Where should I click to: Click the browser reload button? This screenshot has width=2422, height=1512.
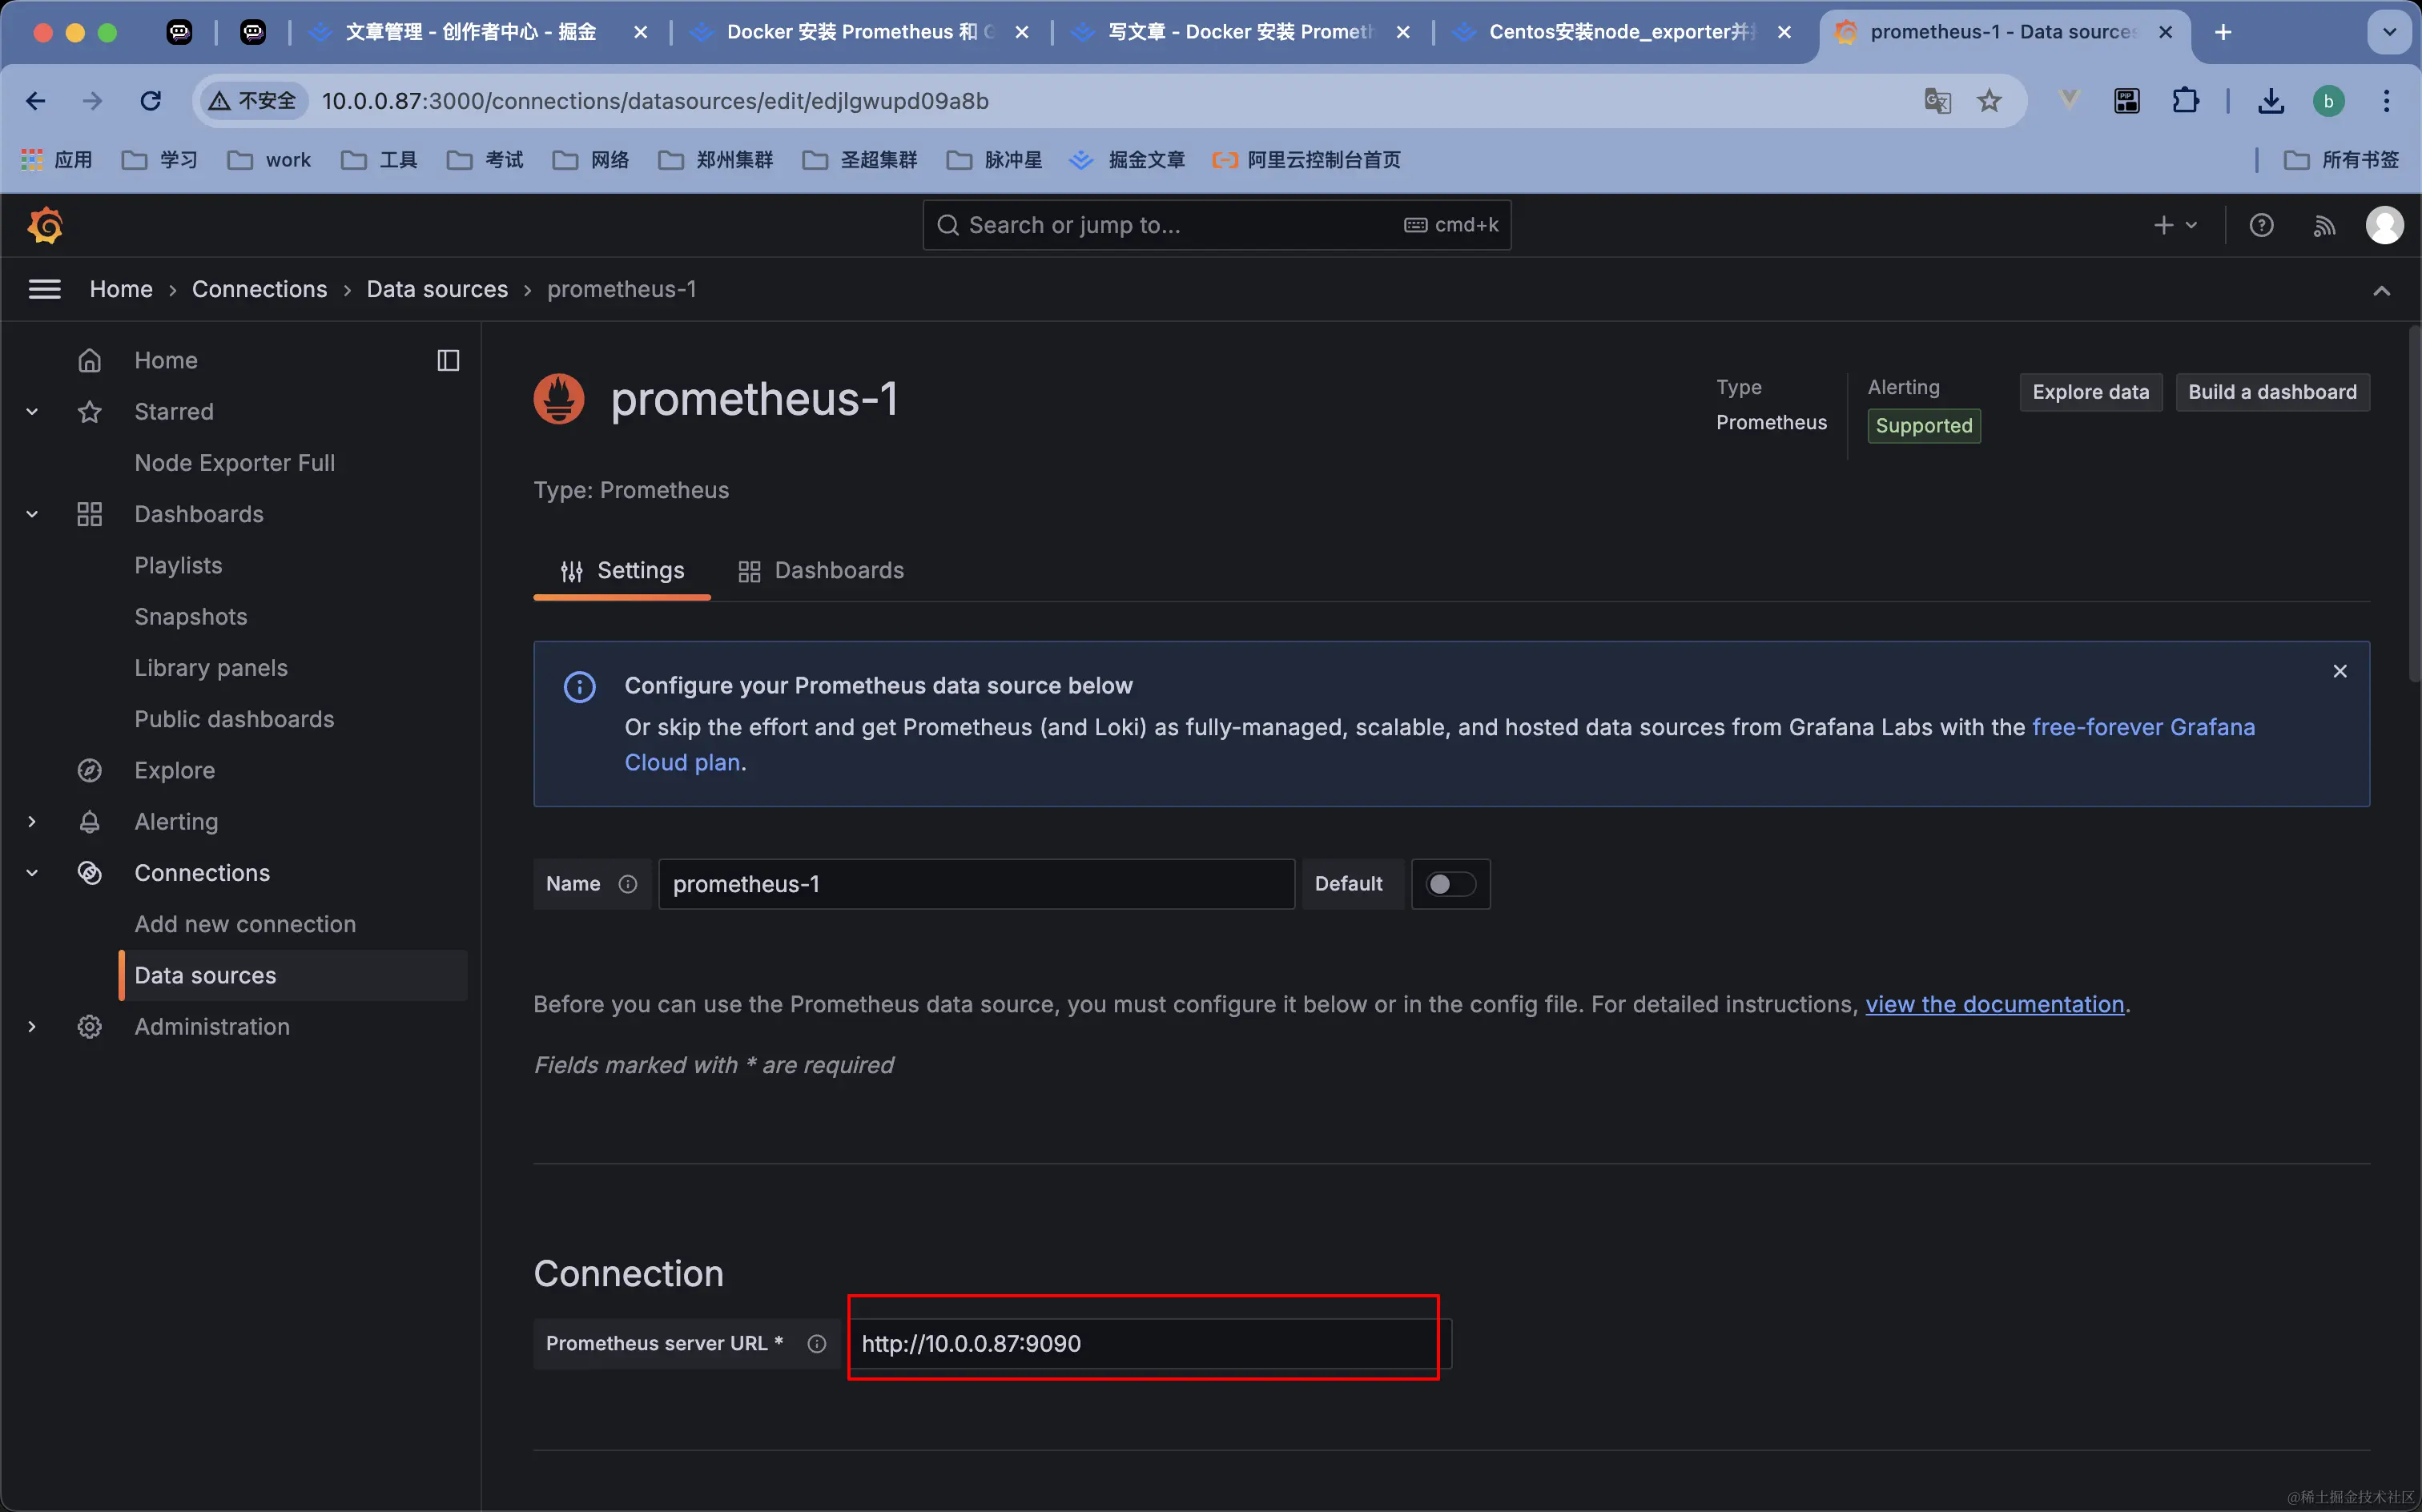tap(151, 101)
